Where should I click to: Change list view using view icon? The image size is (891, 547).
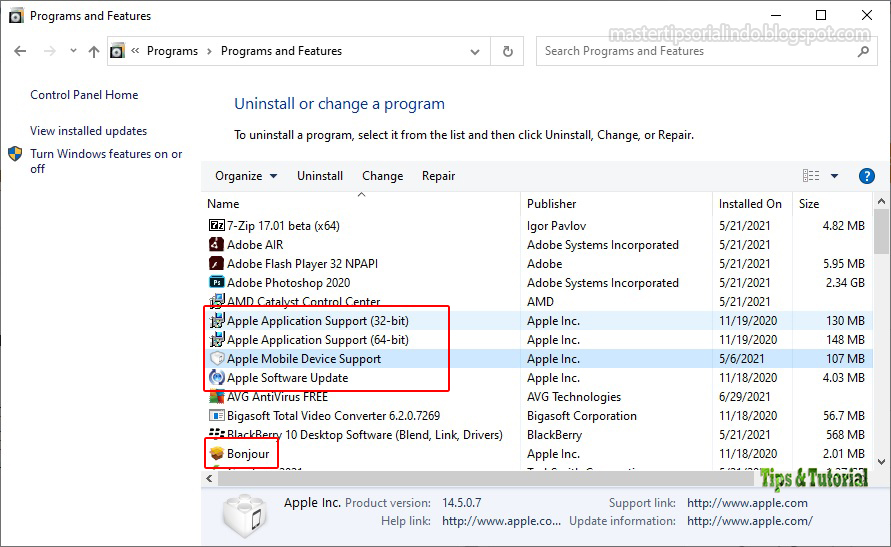point(811,176)
